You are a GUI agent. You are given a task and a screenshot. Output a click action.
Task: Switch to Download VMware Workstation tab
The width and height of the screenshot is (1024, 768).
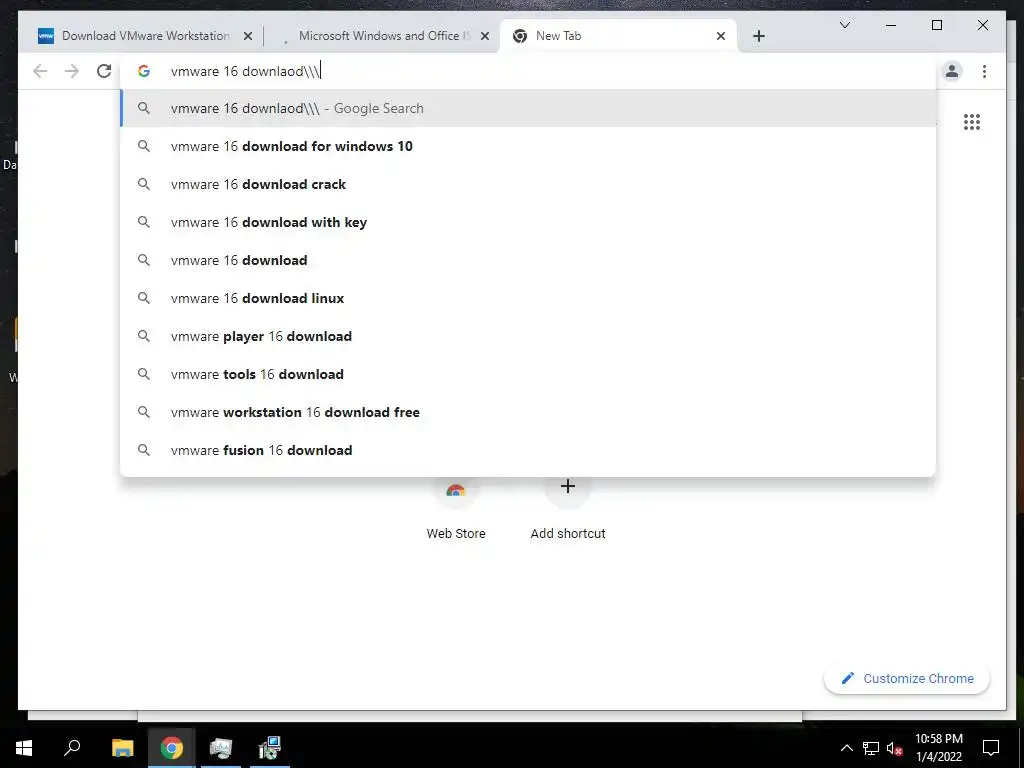click(x=146, y=36)
